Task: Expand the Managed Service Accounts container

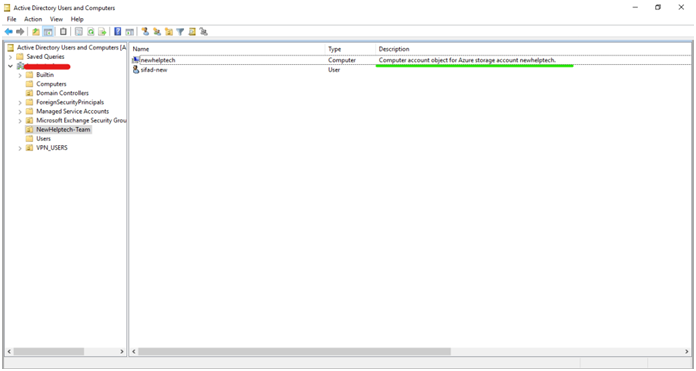Action: (20, 111)
